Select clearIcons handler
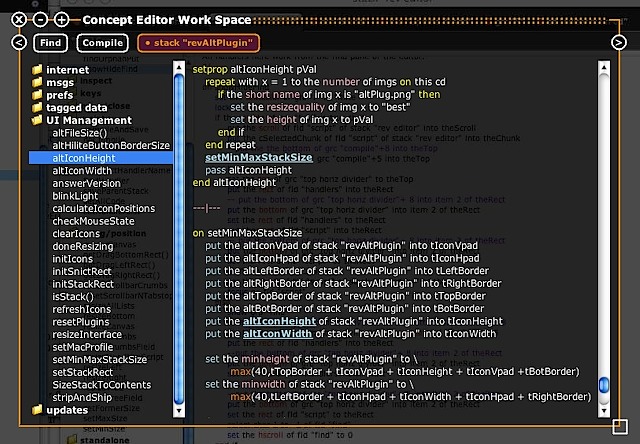 click(76, 234)
